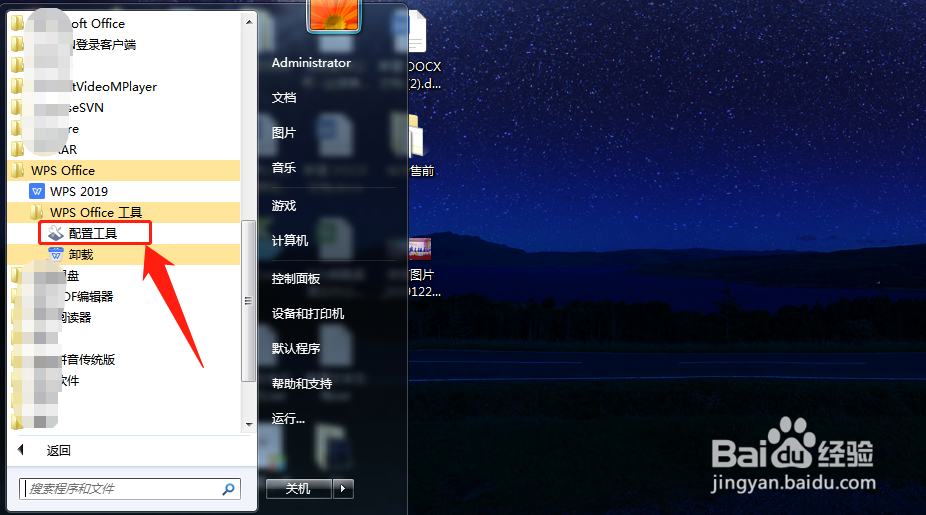Open 默认程序
Image resolution: width=926 pixels, height=515 pixels.
(x=296, y=348)
